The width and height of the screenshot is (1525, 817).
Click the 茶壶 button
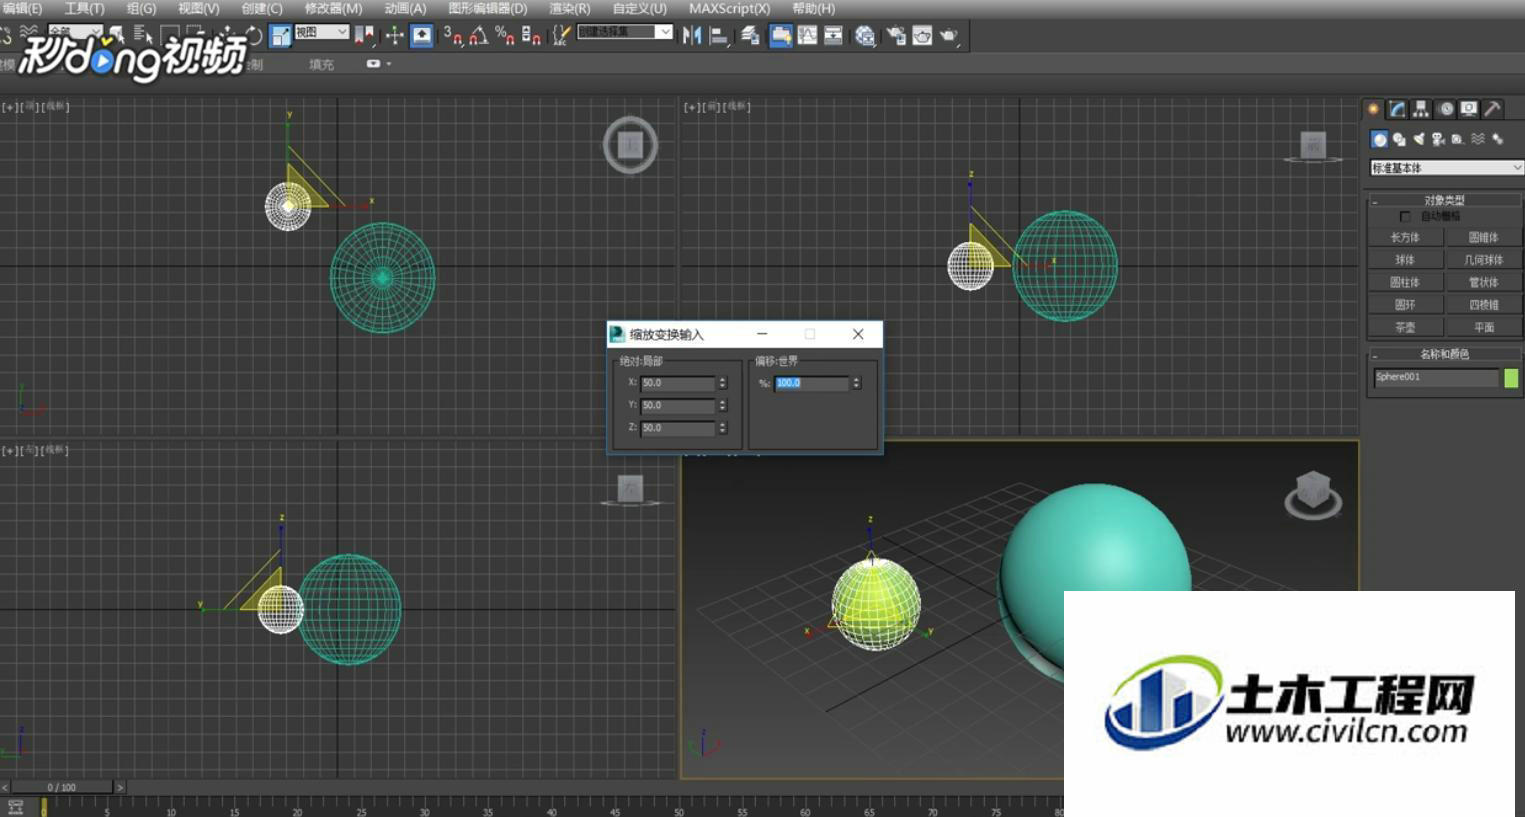(x=1405, y=327)
